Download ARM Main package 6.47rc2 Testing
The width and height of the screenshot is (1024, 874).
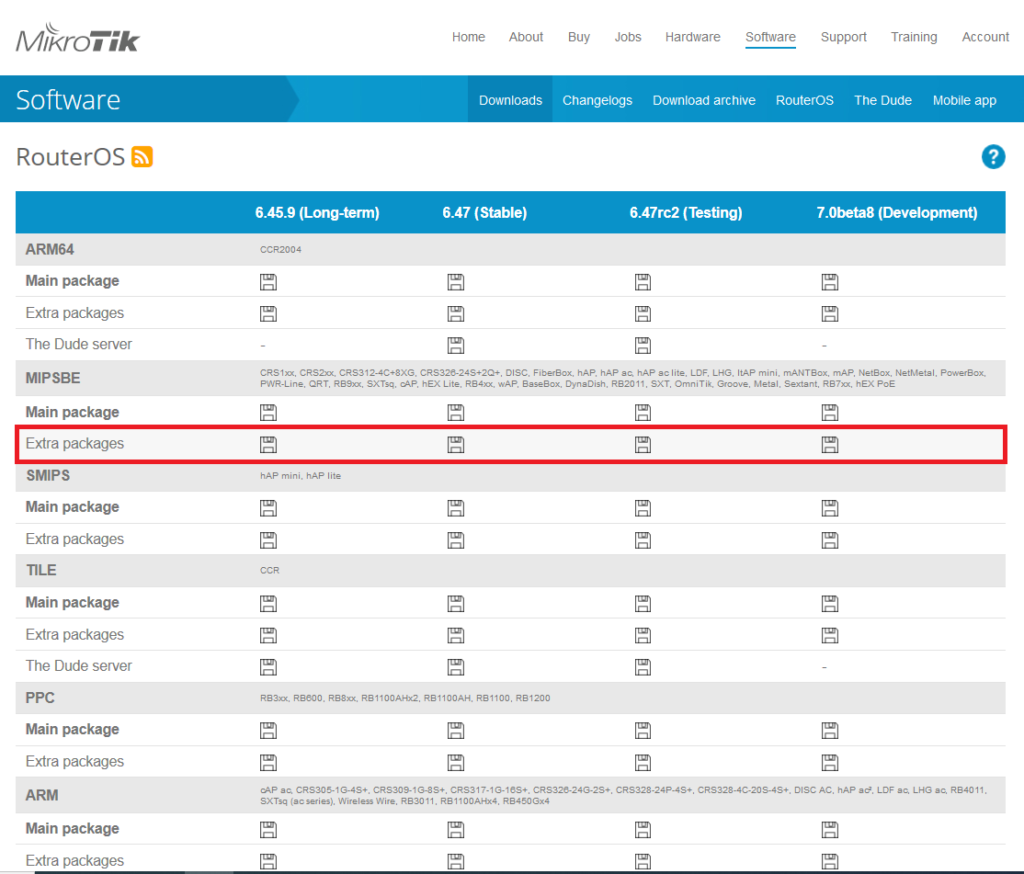[x=643, y=830]
